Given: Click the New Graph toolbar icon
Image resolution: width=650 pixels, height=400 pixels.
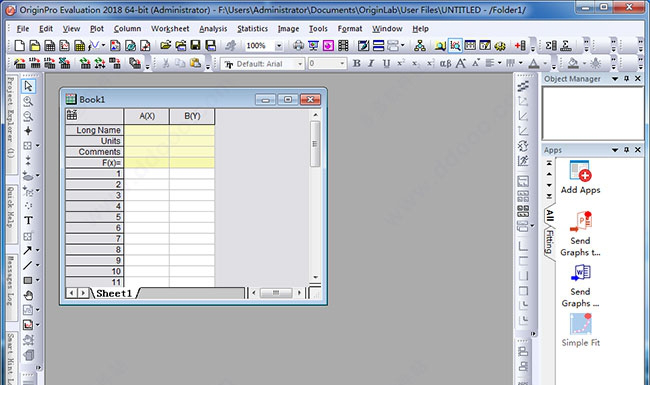Looking at the screenshot, I should (65, 46).
